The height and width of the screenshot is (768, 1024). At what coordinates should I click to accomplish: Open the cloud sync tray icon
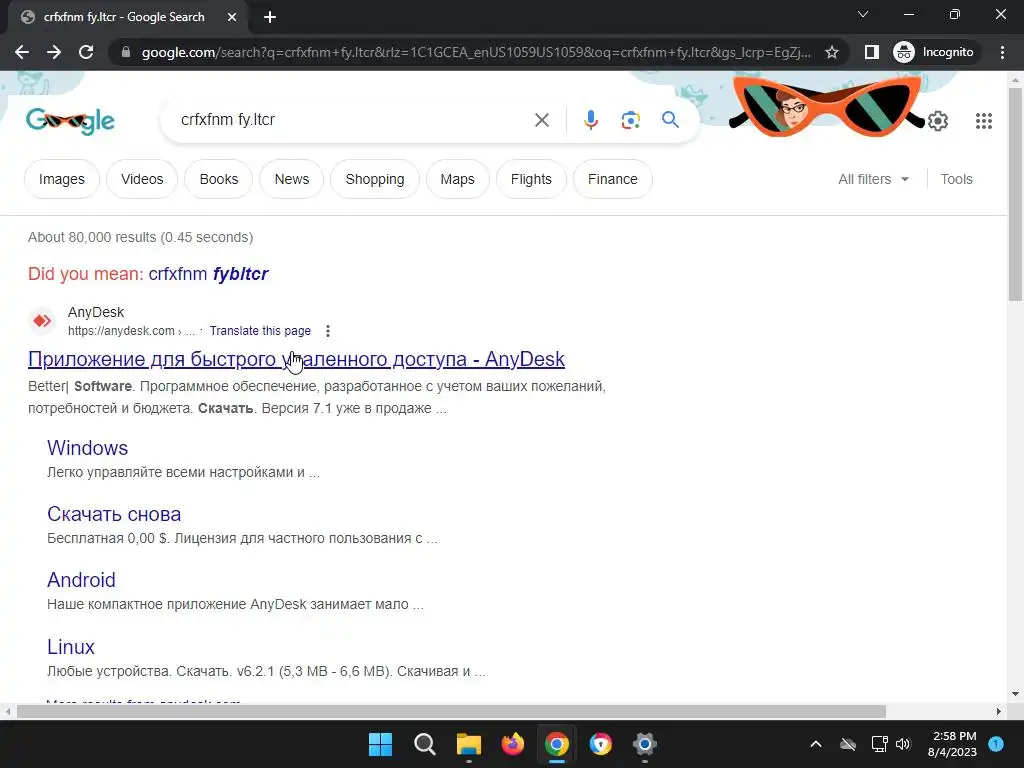click(x=848, y=744)
